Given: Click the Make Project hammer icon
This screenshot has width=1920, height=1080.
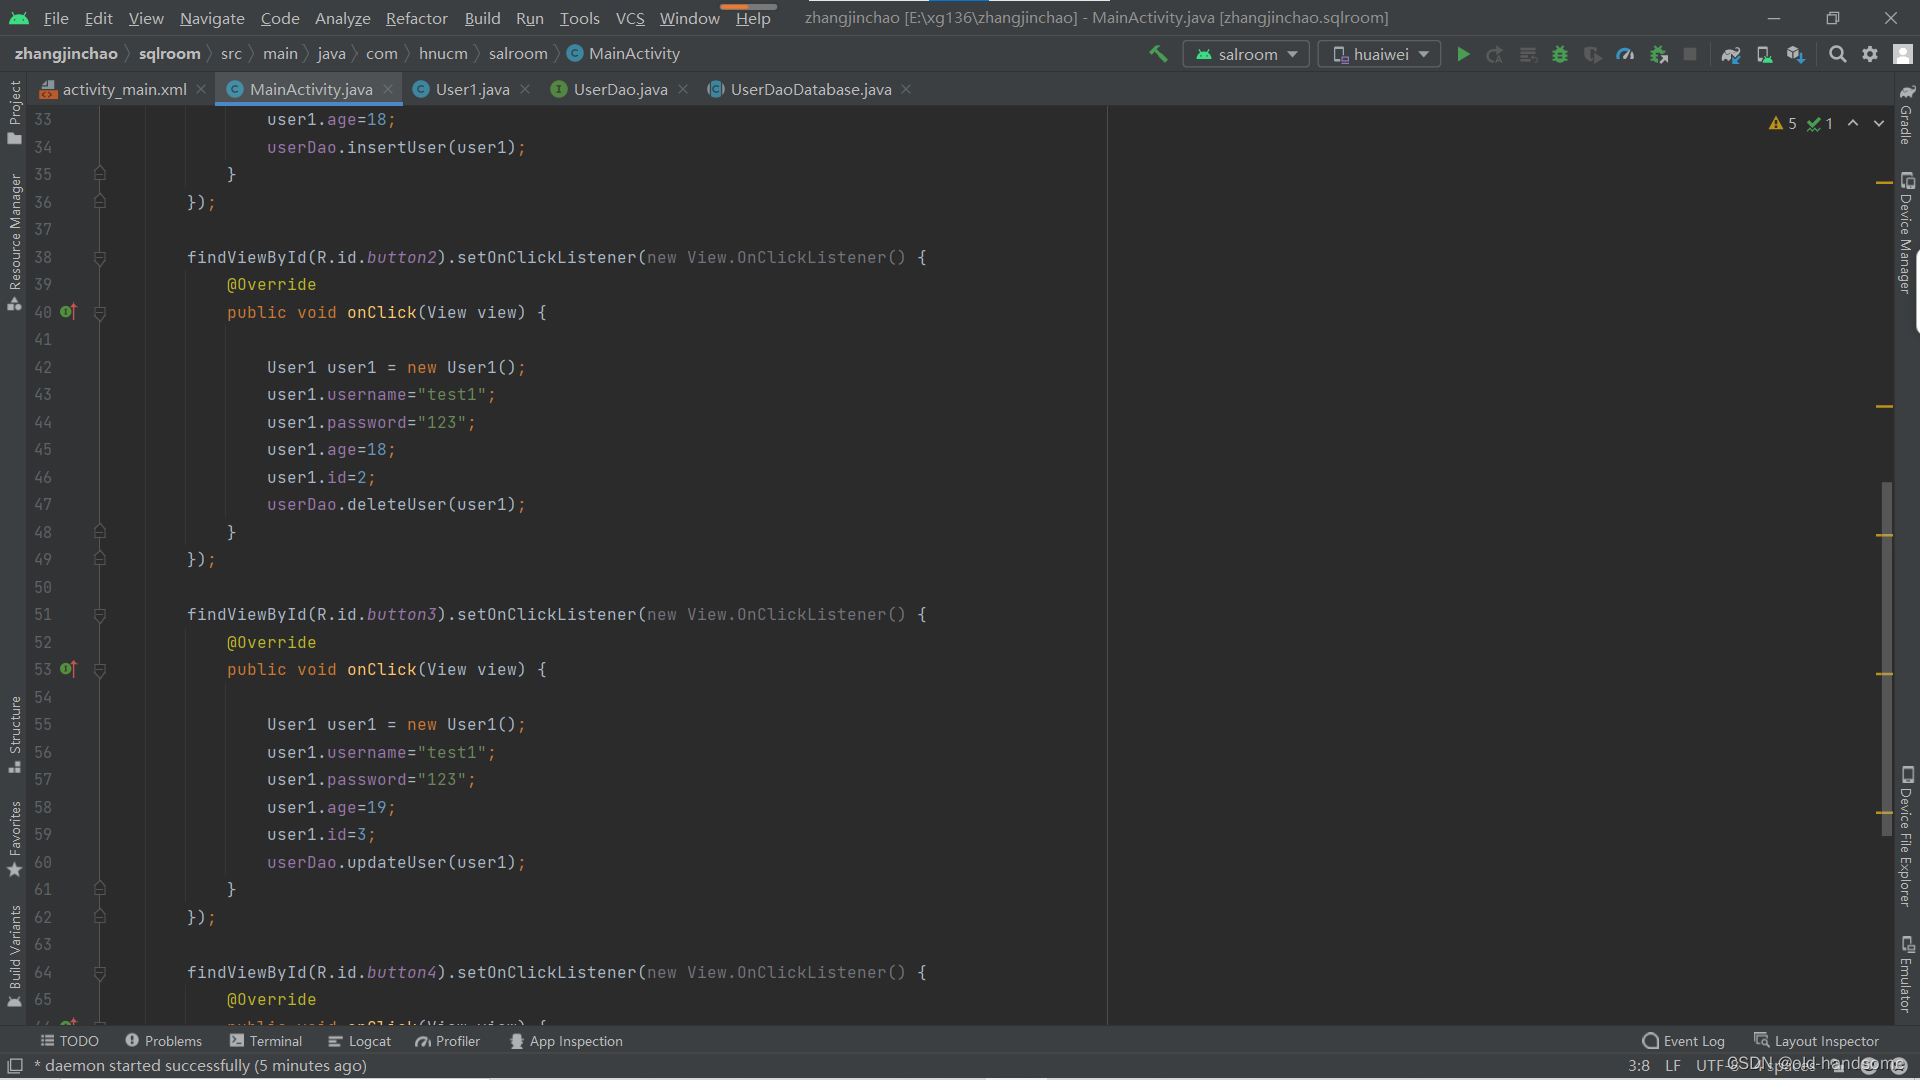Looking at the screenshot, I should (x=1158, y=54).
